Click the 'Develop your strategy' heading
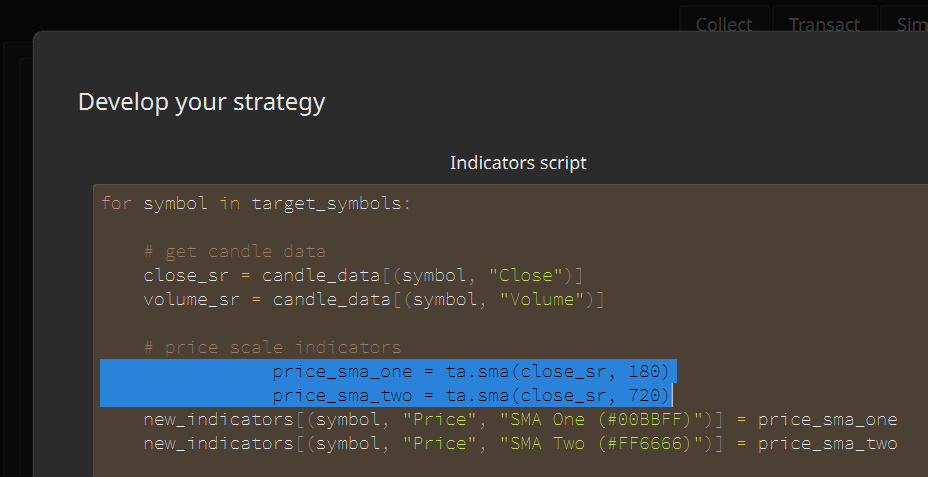Screen dimensions: 928x477 [x=201, y=101]
